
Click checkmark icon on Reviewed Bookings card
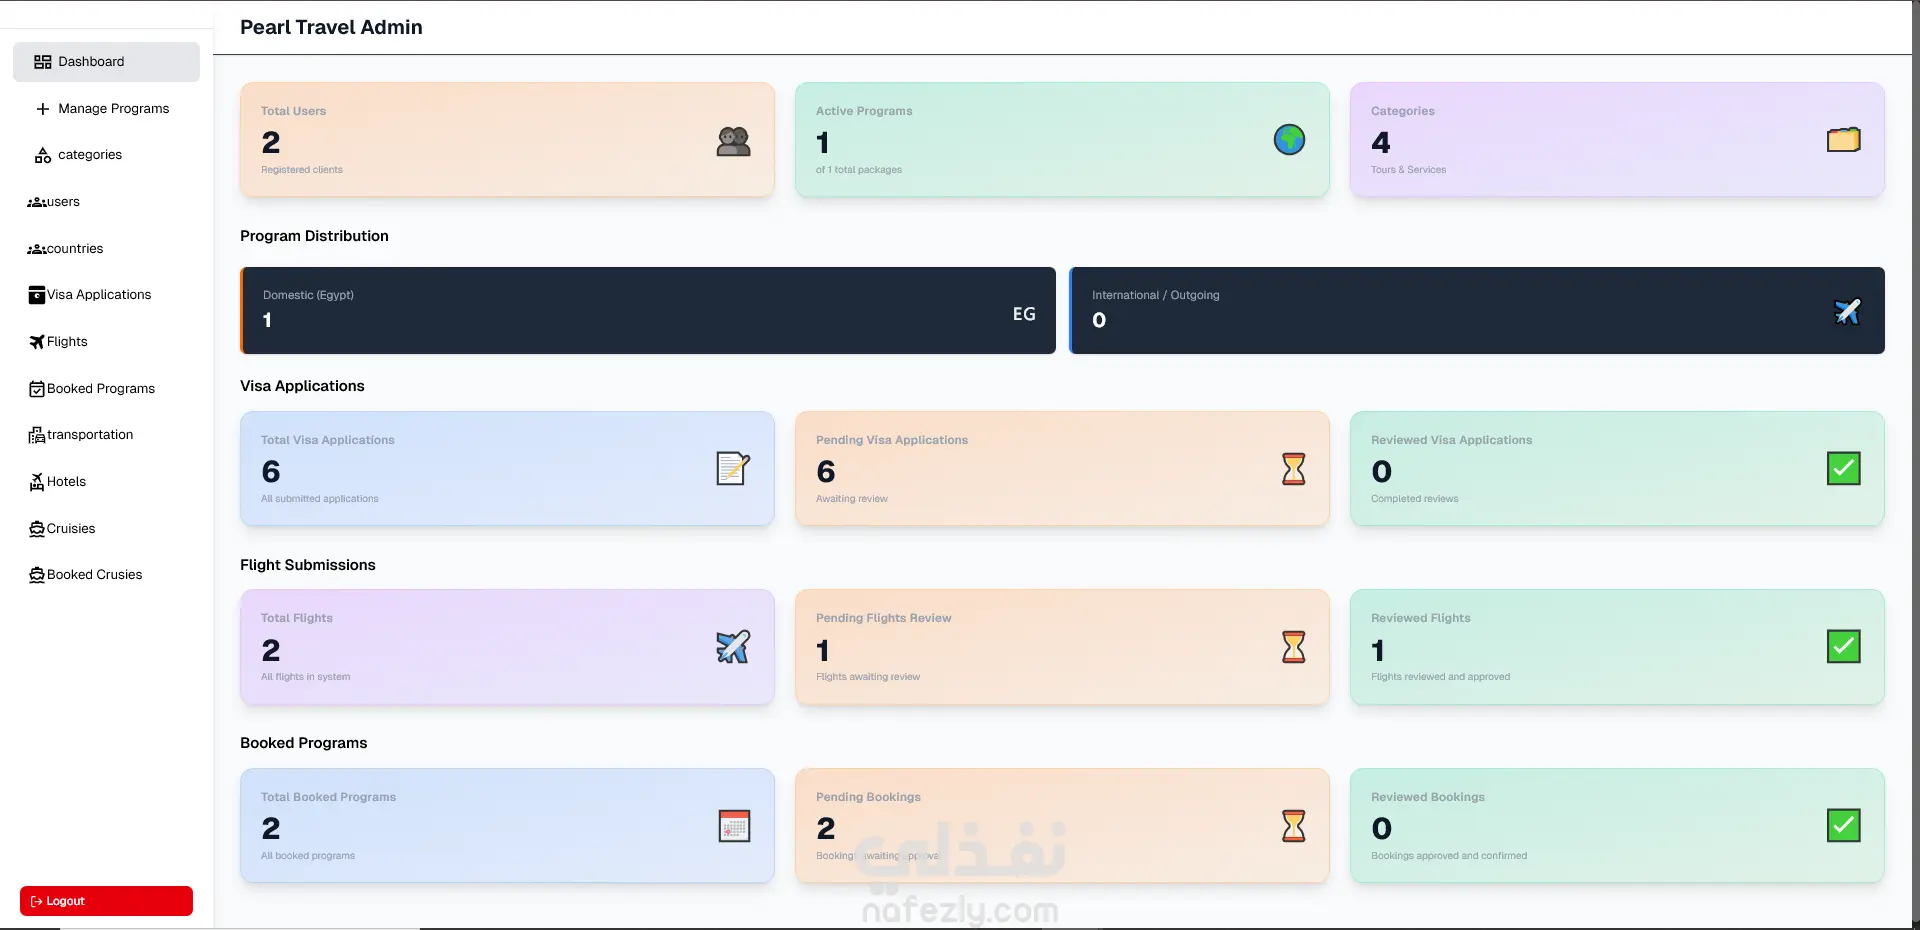pos(1843,826)
